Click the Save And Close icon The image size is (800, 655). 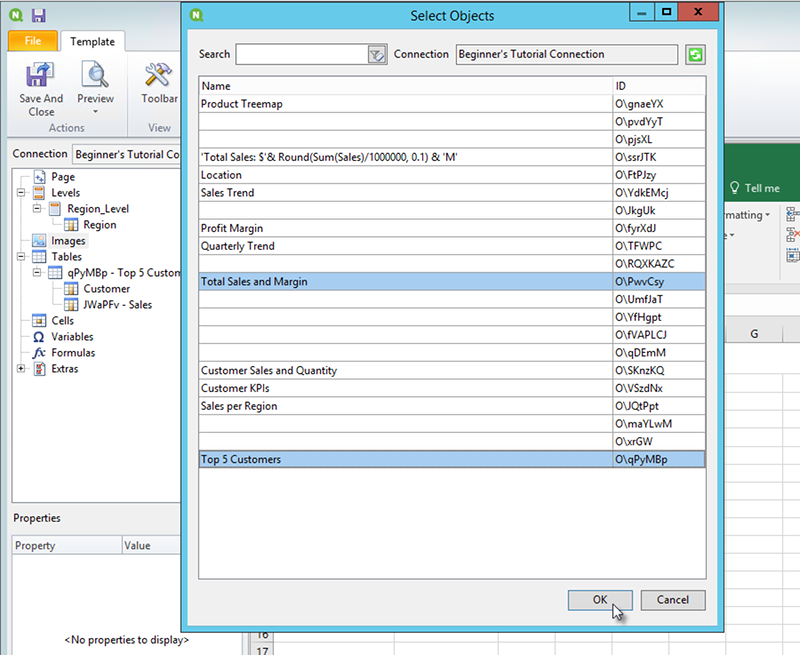40,76
